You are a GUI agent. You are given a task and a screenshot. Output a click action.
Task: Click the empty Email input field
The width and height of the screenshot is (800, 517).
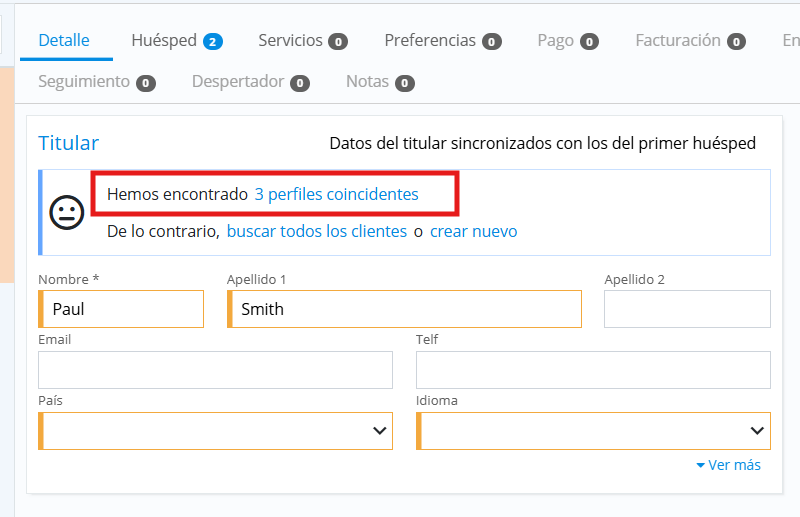(x=215, y=370)
